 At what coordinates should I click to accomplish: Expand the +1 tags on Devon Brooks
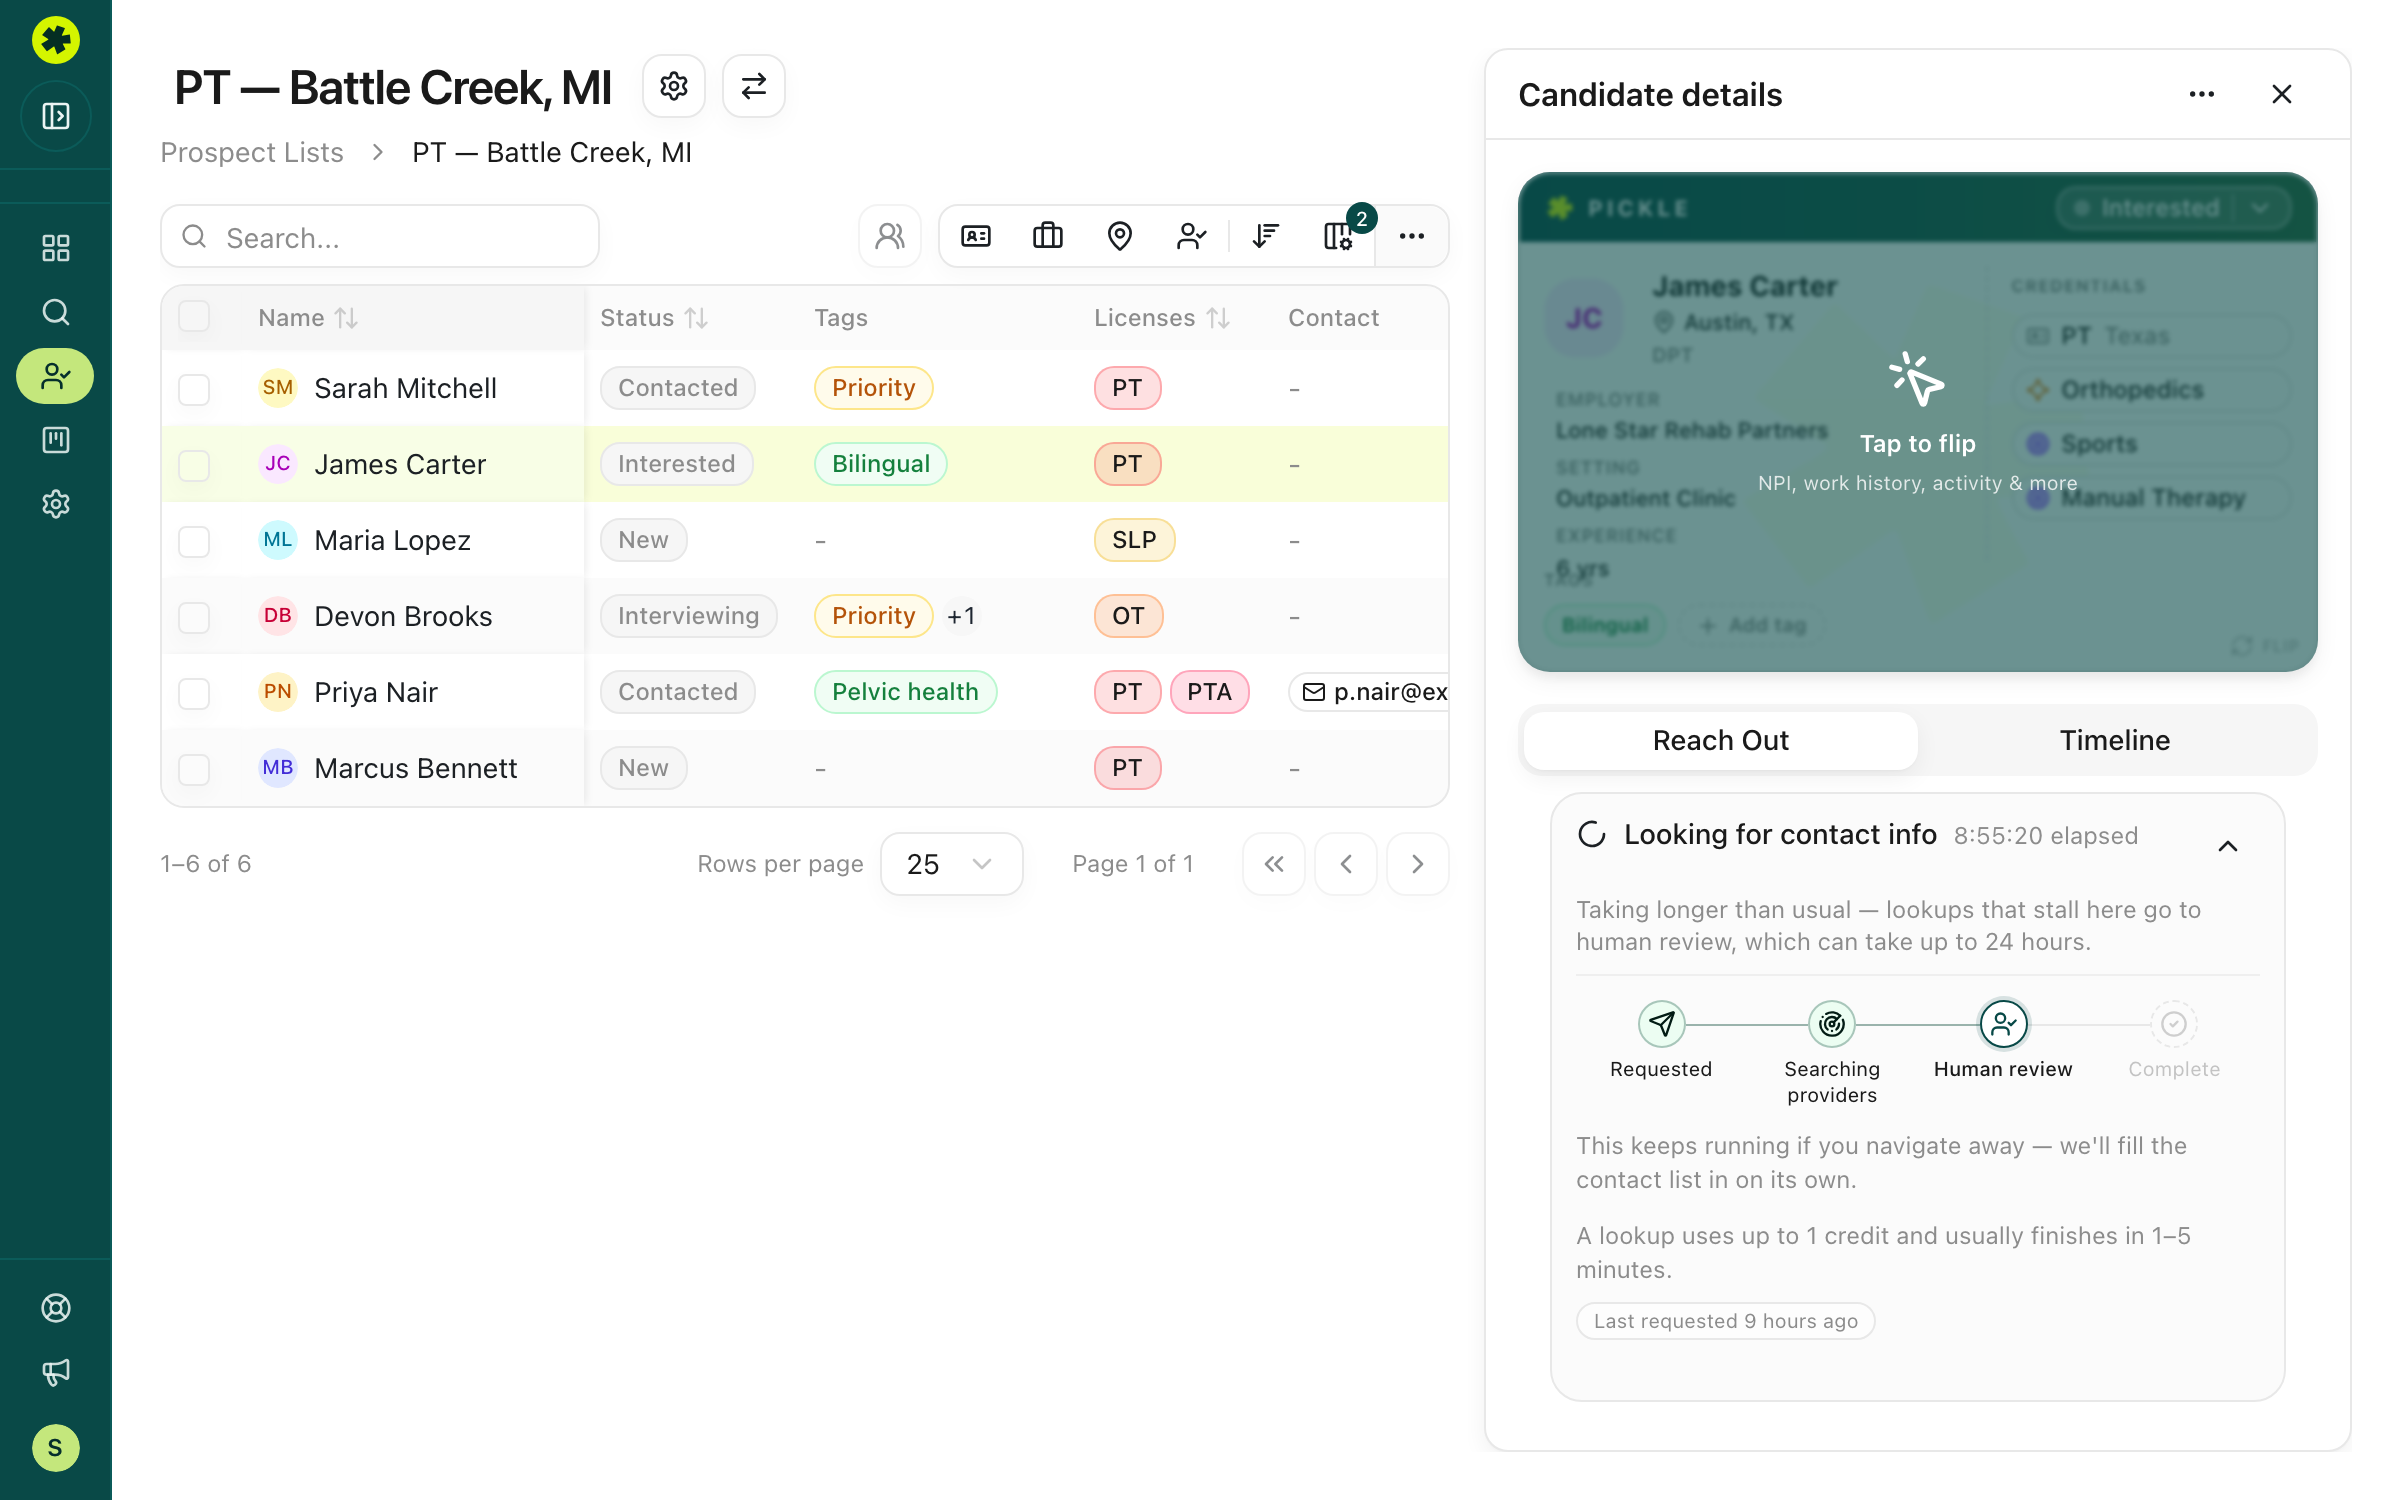(x=961, y=616)
